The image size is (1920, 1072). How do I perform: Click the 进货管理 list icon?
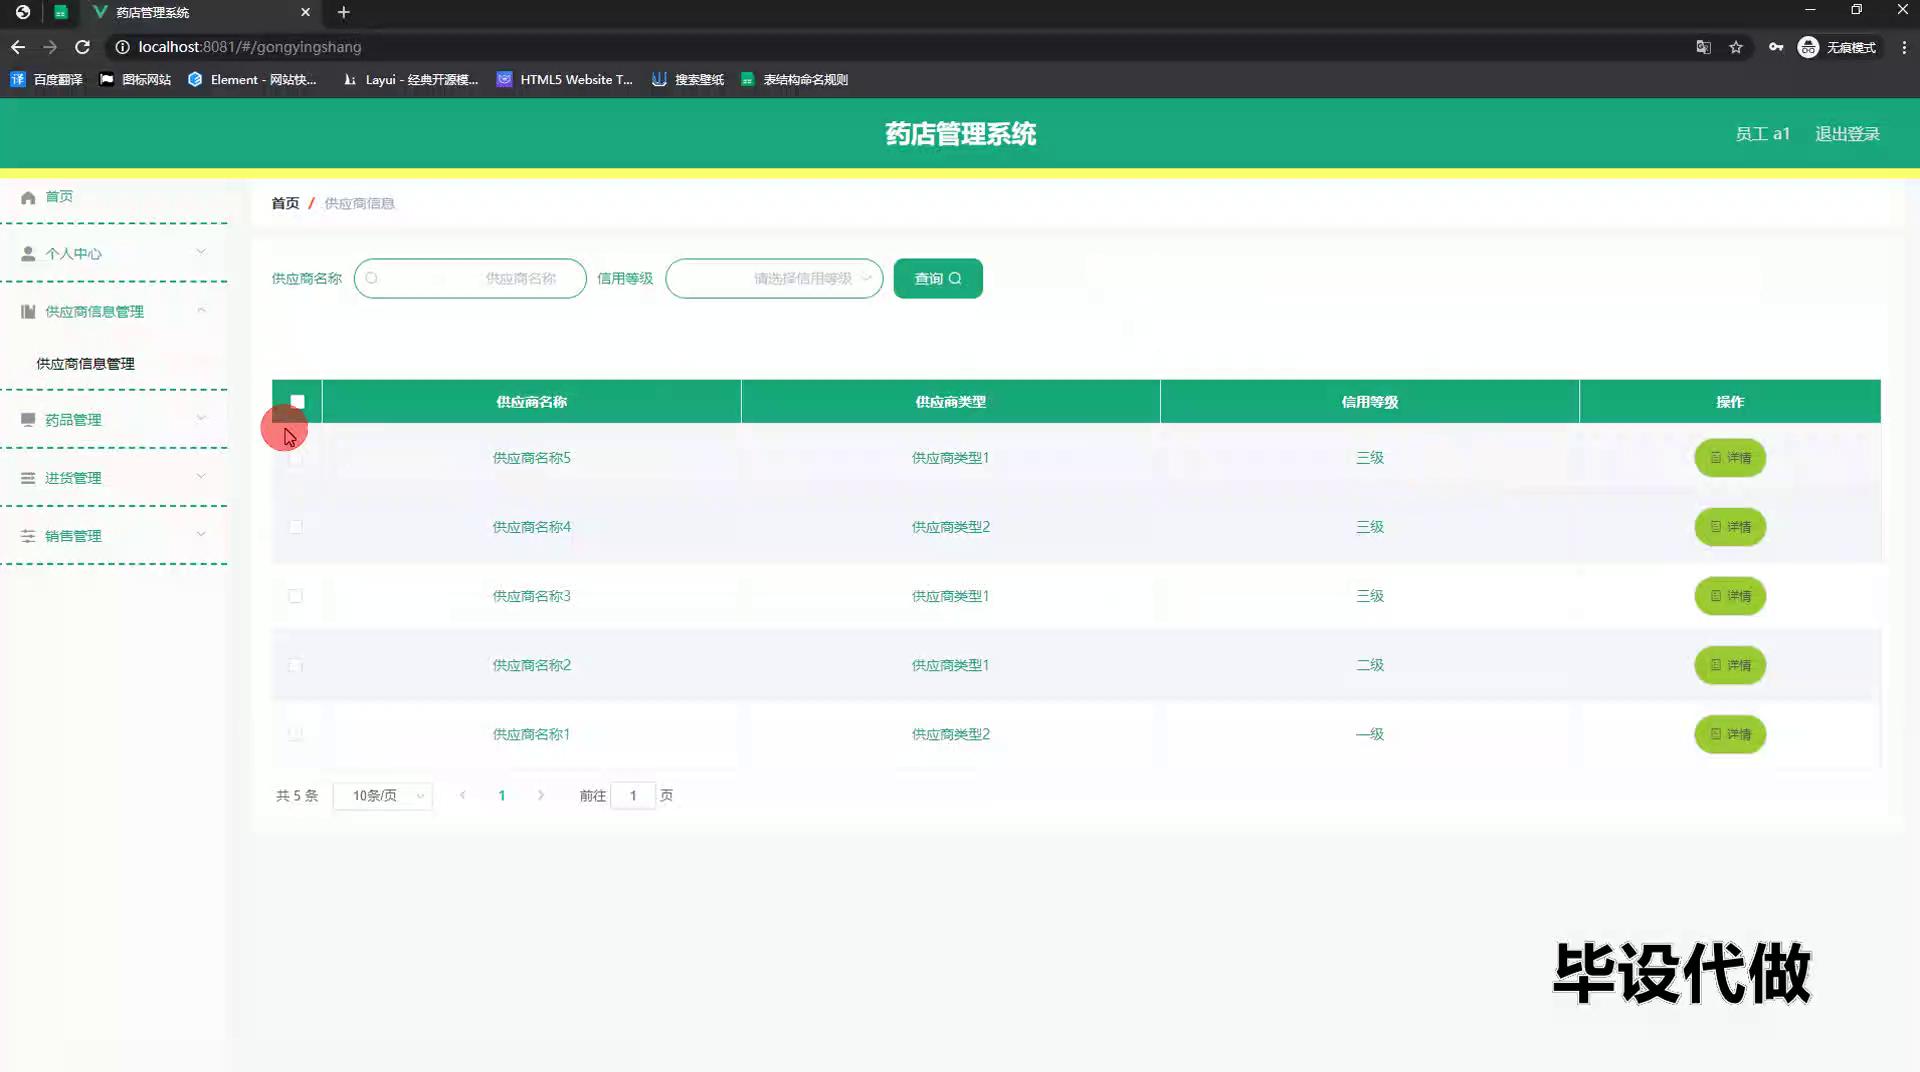[28, 478]
